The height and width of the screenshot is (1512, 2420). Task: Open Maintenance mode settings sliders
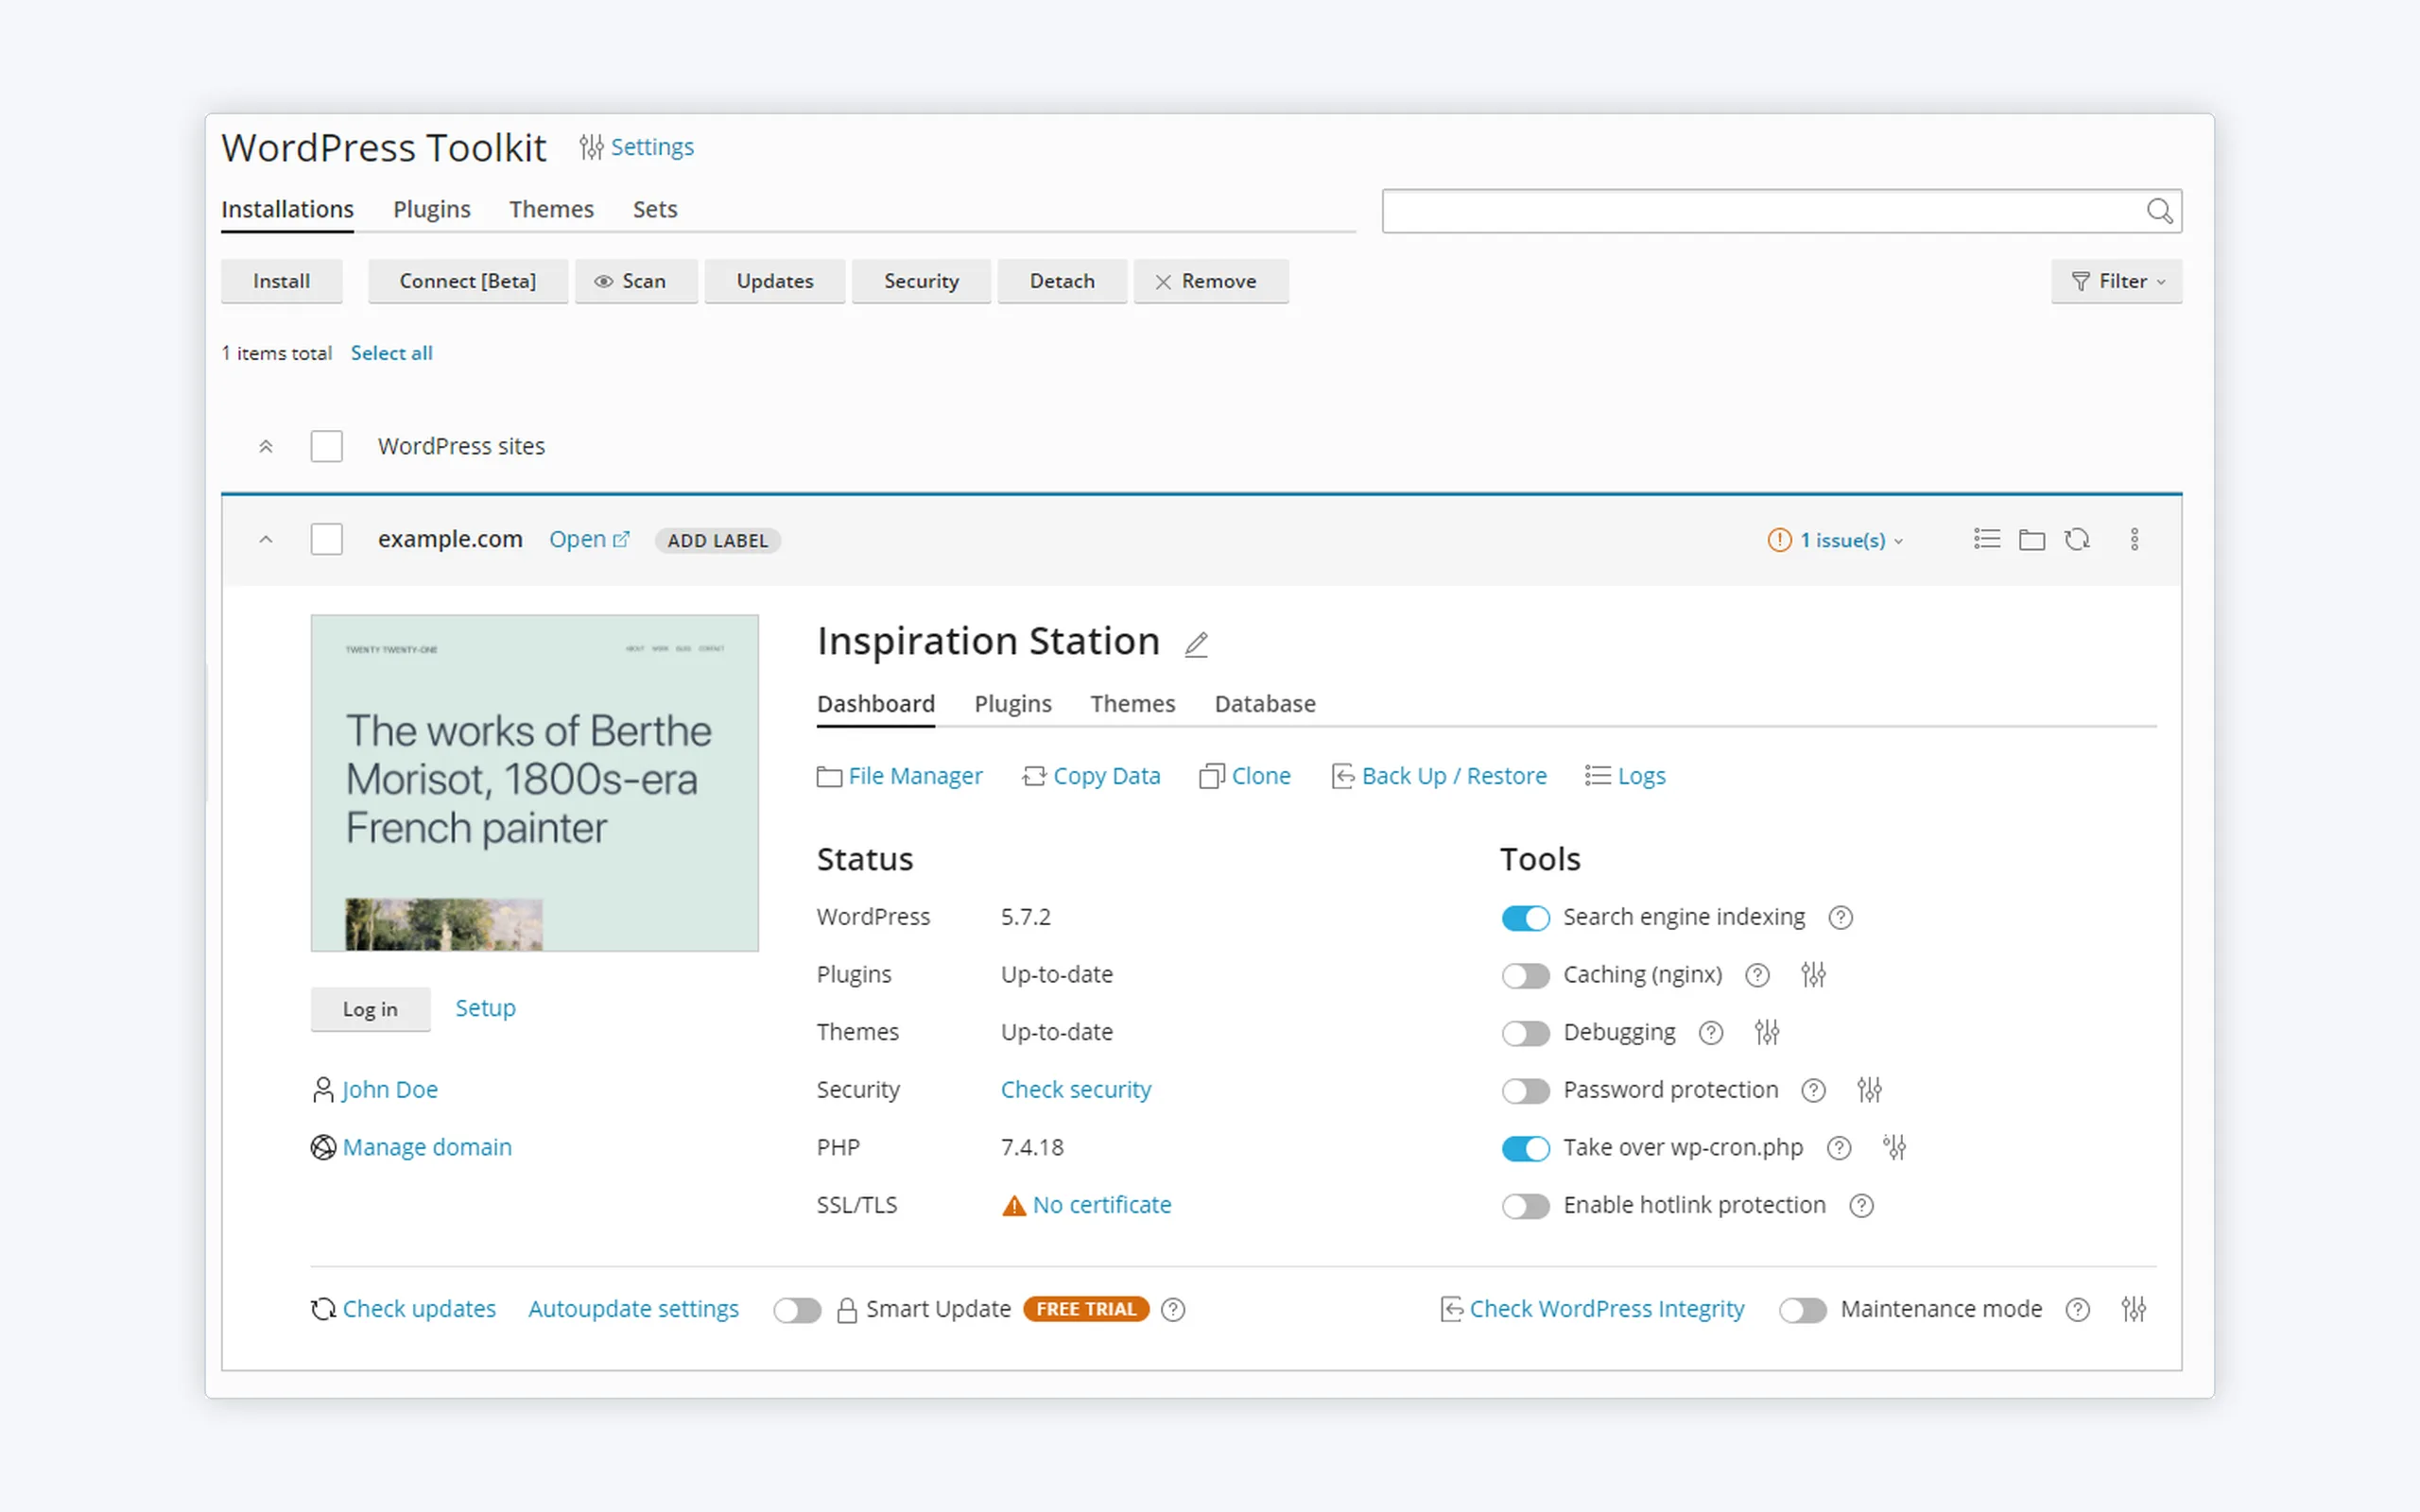[x=2133, y=1310]
